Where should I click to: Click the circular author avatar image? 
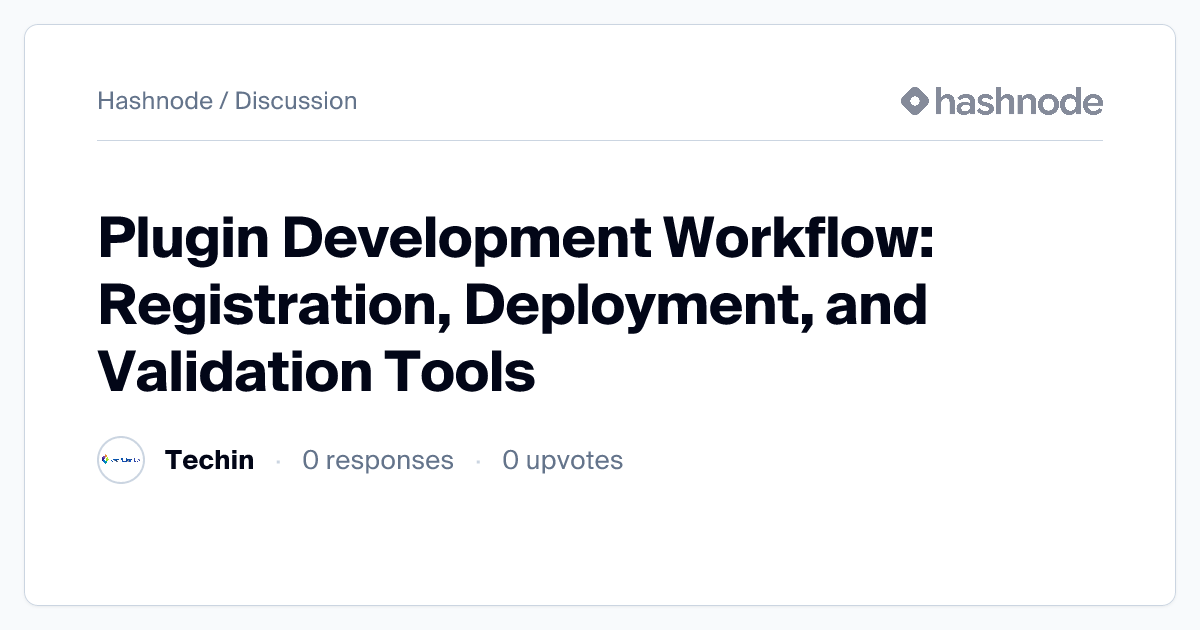point(121,460)
